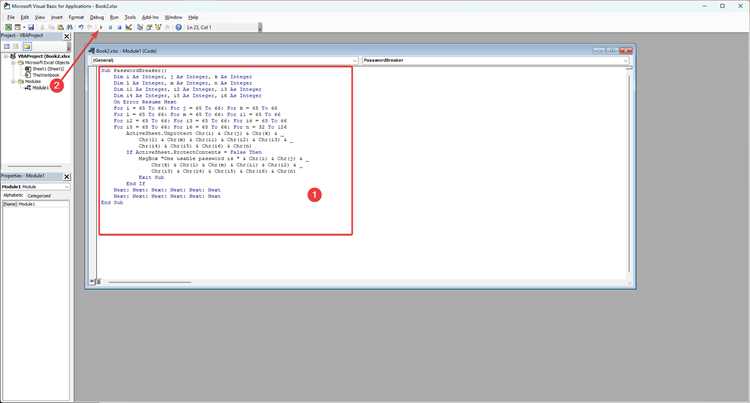Open the File menu

[11, 17]
